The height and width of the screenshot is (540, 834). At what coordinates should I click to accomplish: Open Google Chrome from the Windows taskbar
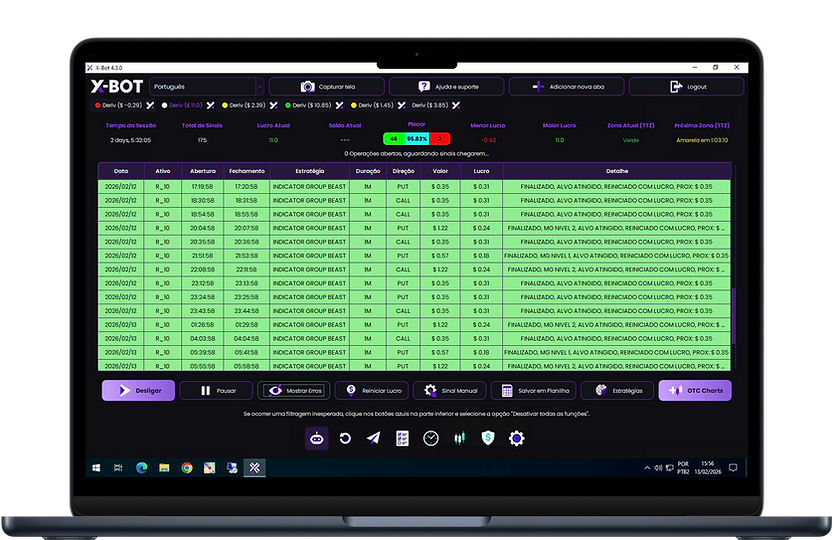pos(187,468)
